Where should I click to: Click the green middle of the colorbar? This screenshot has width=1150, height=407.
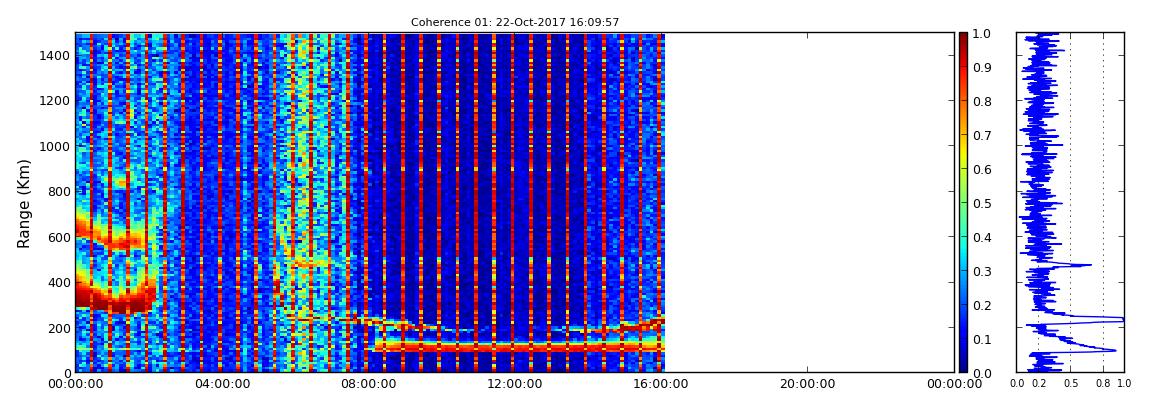coord(964,203)
